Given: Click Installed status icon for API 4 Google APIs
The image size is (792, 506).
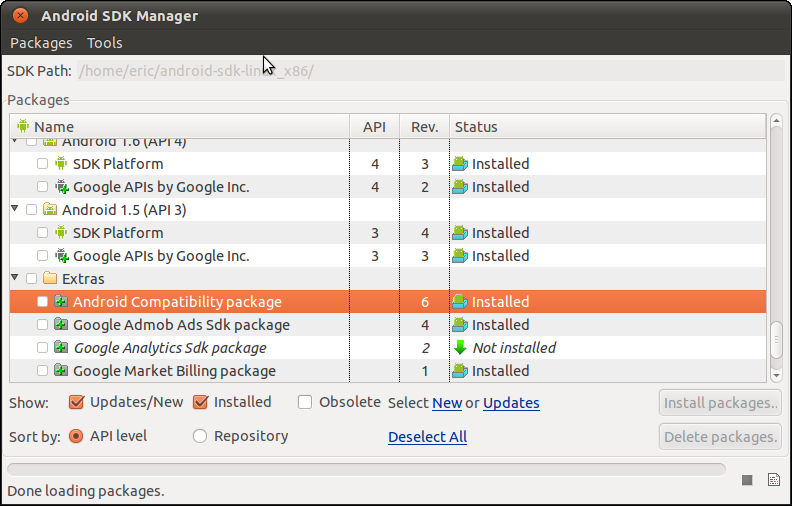Looking at the screenshot, I should [x=460, y=186].
